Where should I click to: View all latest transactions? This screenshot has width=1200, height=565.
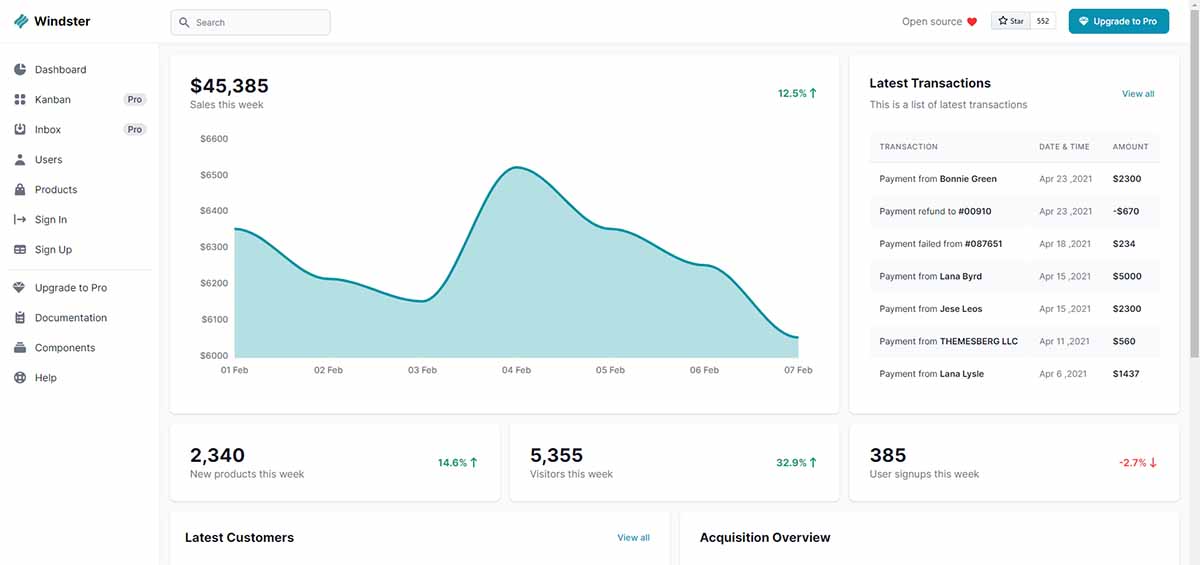tap(1137, 94)
